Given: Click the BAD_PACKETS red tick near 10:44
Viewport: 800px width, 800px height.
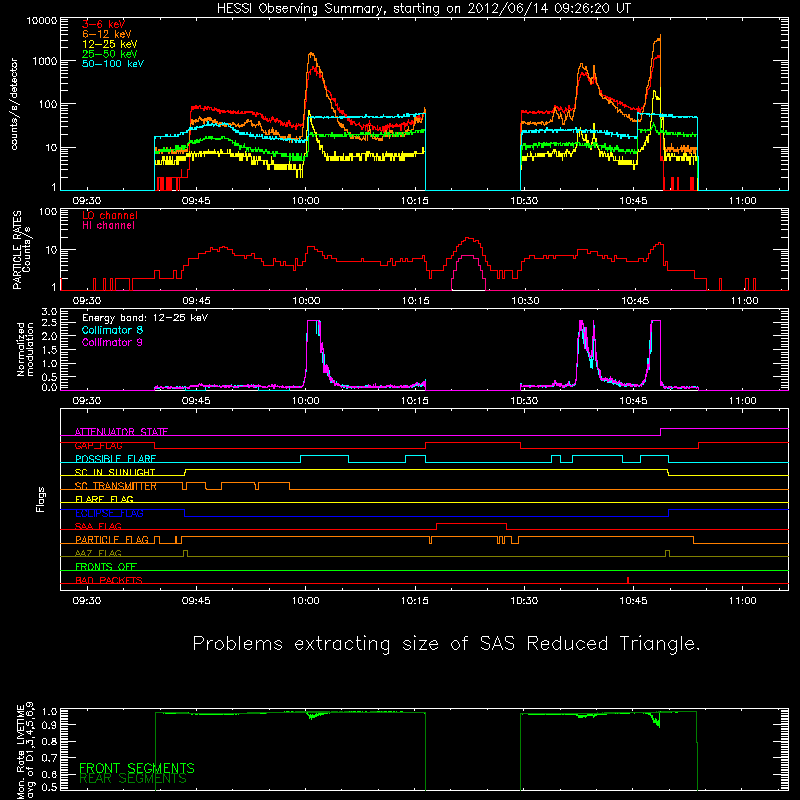Looking at the screenshot, I should [x=628, y=580].
